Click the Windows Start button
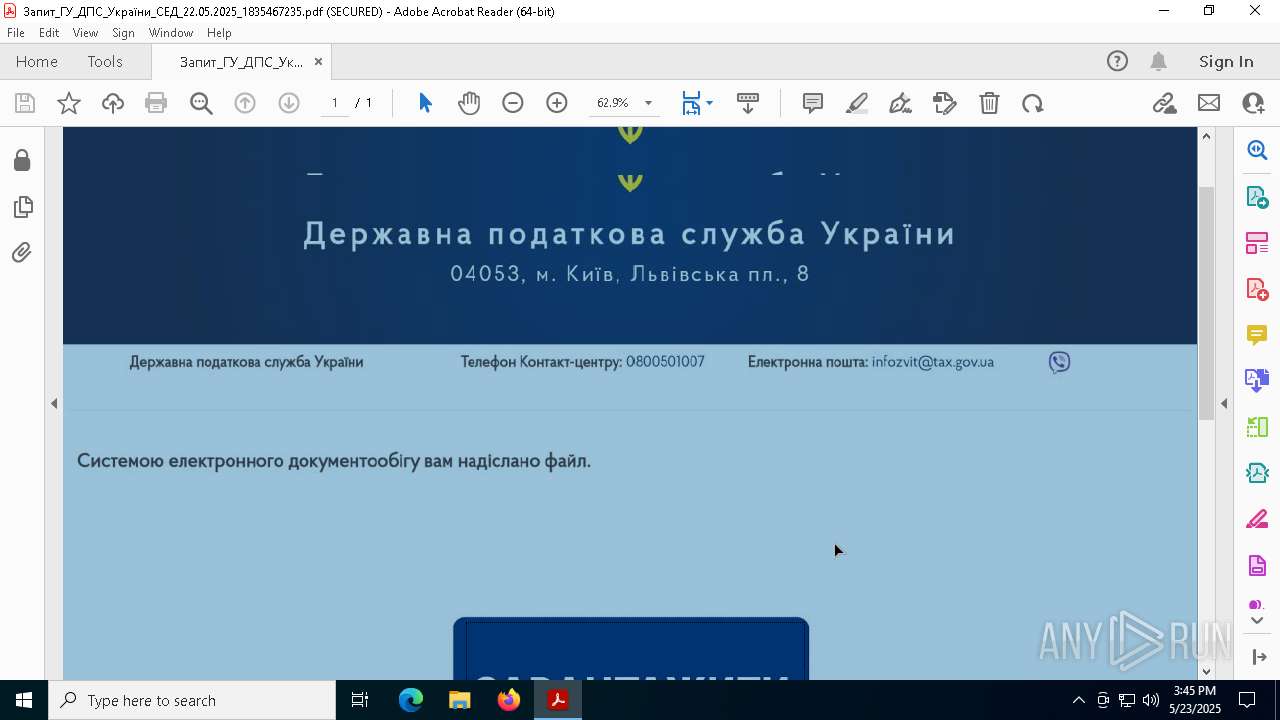 (x=24, y=700)
